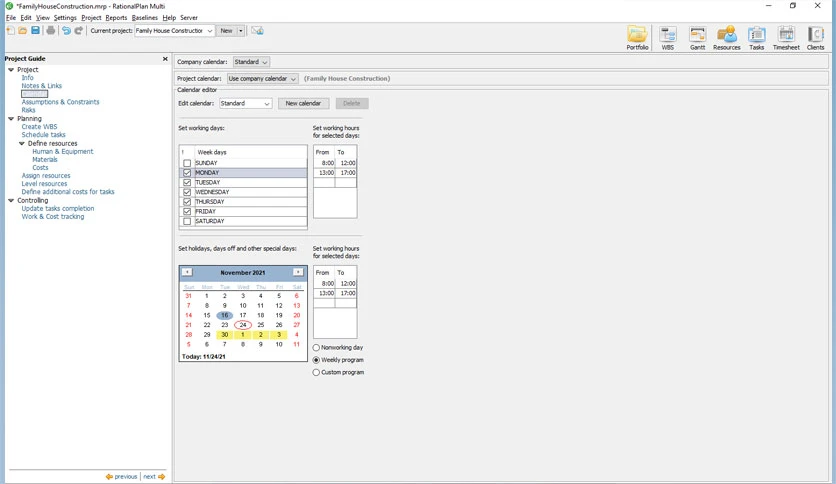Open Company calendar dropdown
836x484 pixels.
tap(251, 62)
